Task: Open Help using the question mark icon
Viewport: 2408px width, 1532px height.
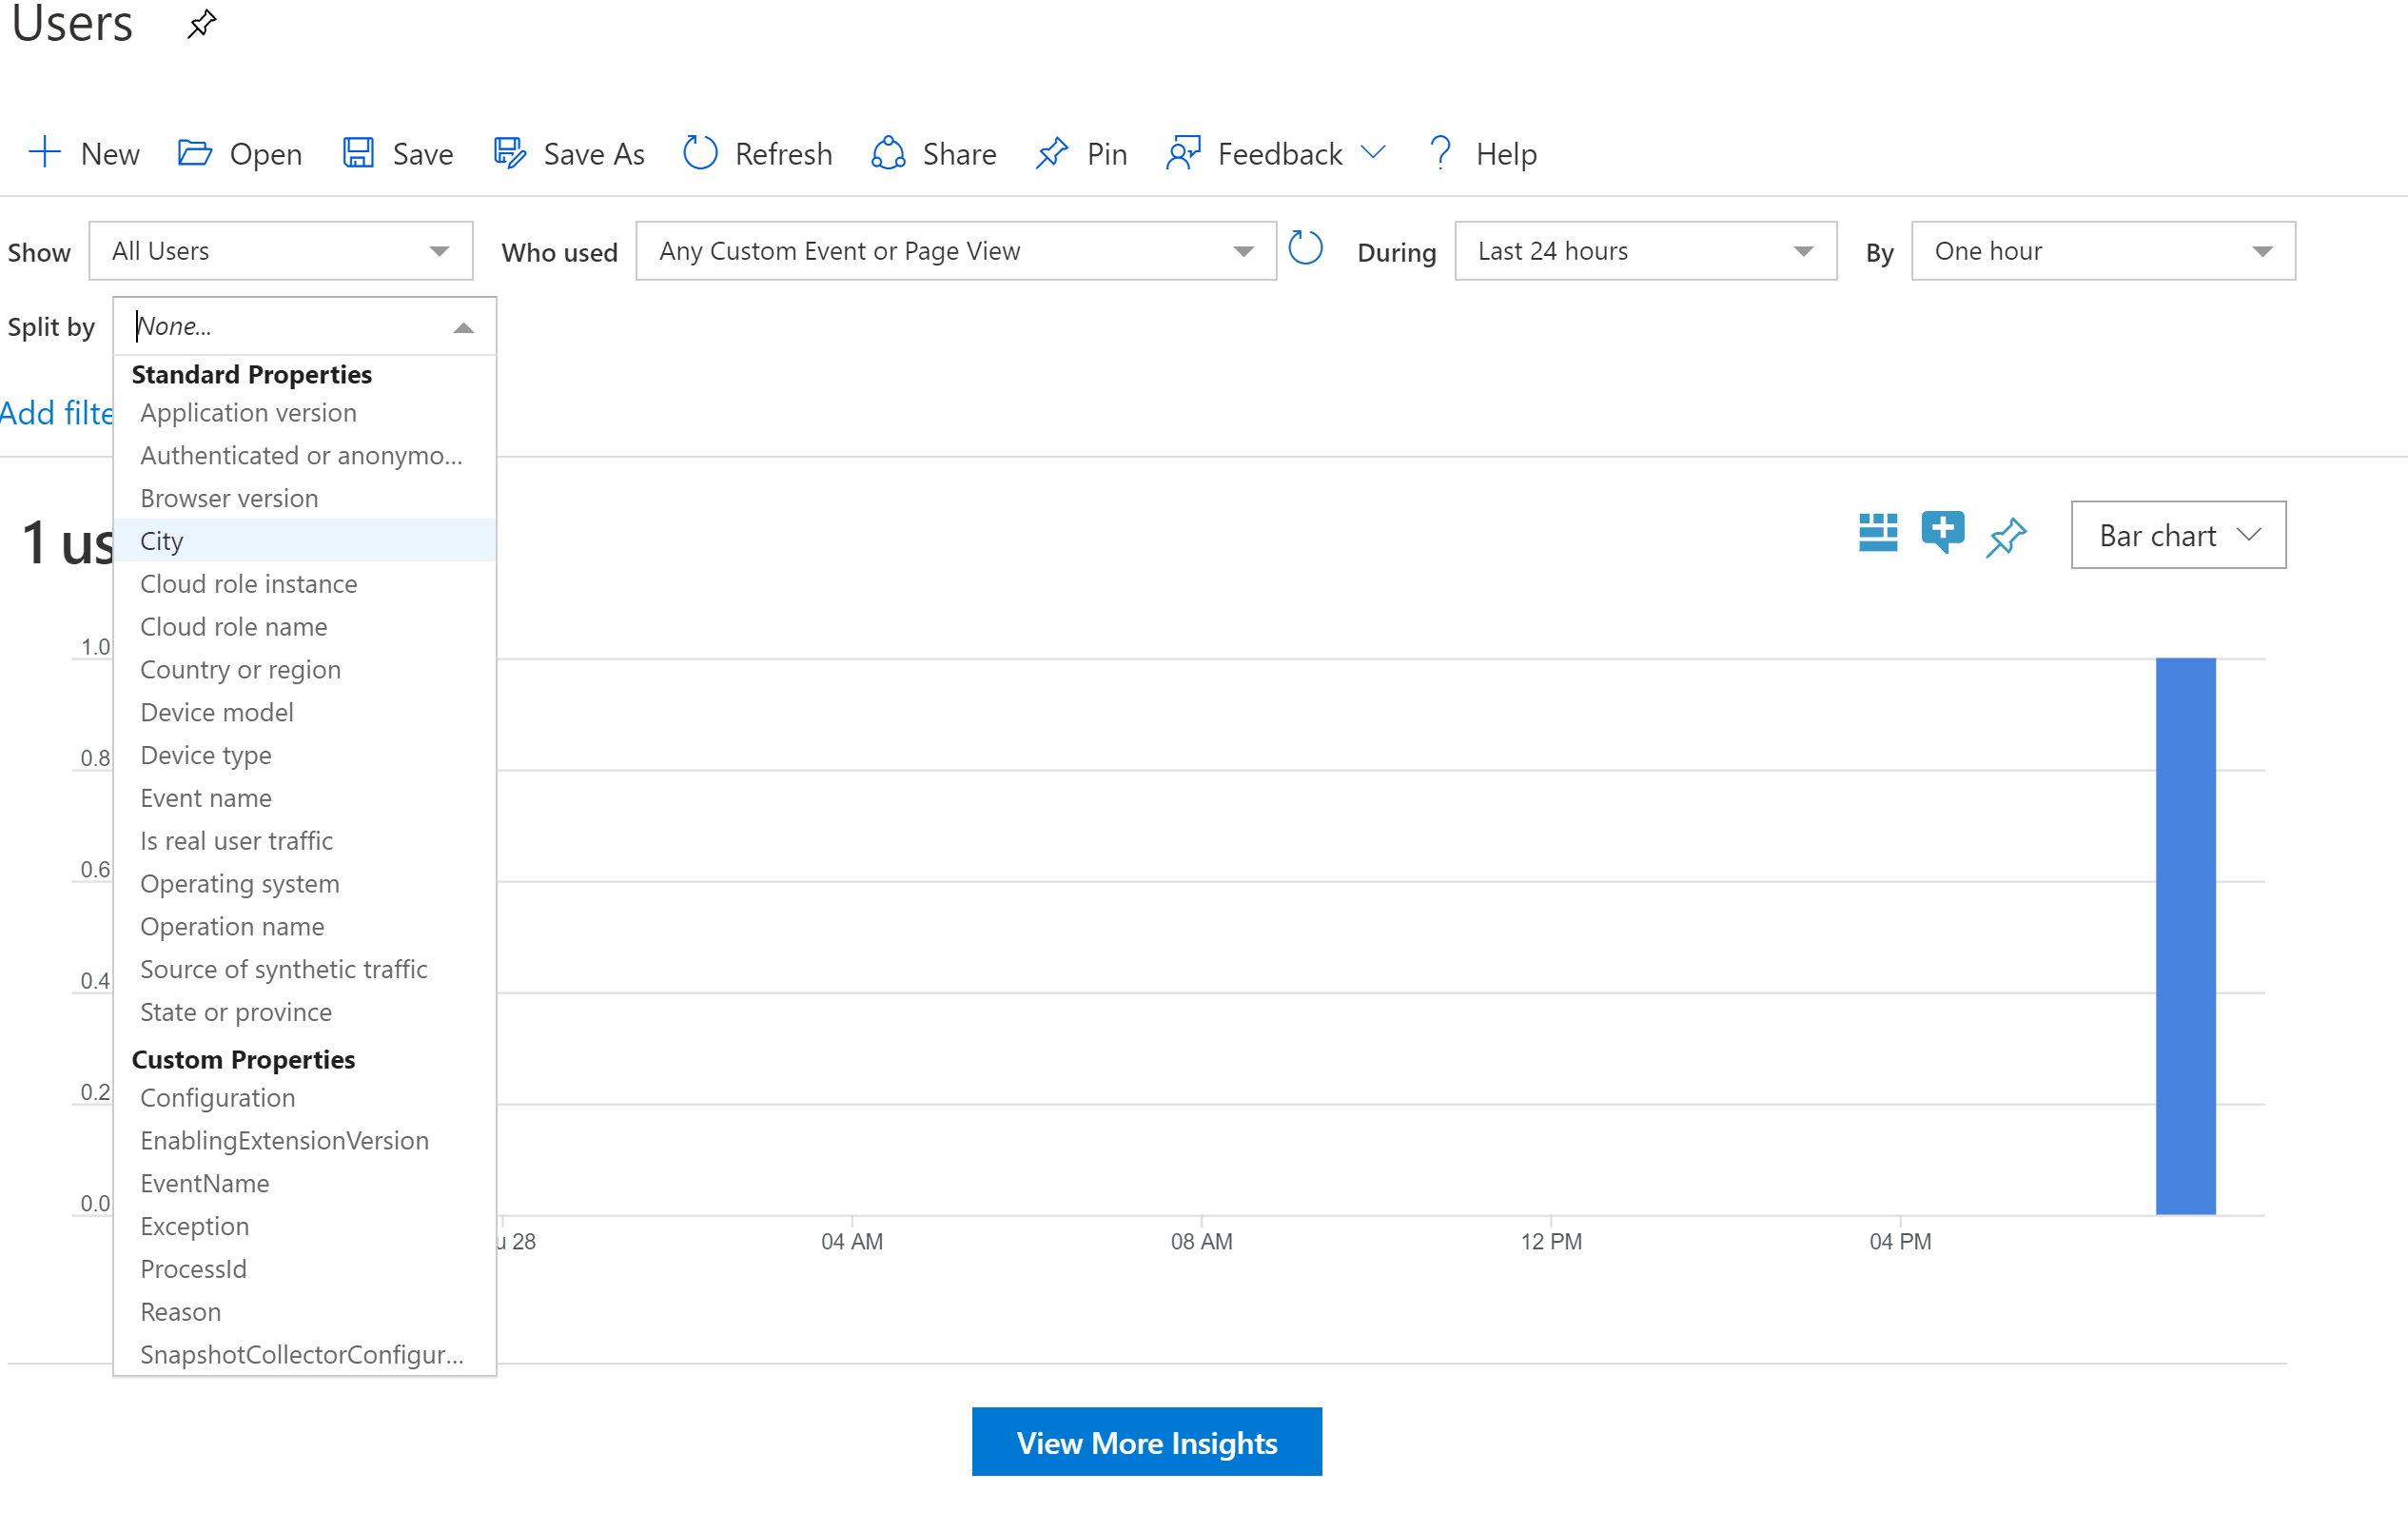Action: click(x=1440, y=152)
